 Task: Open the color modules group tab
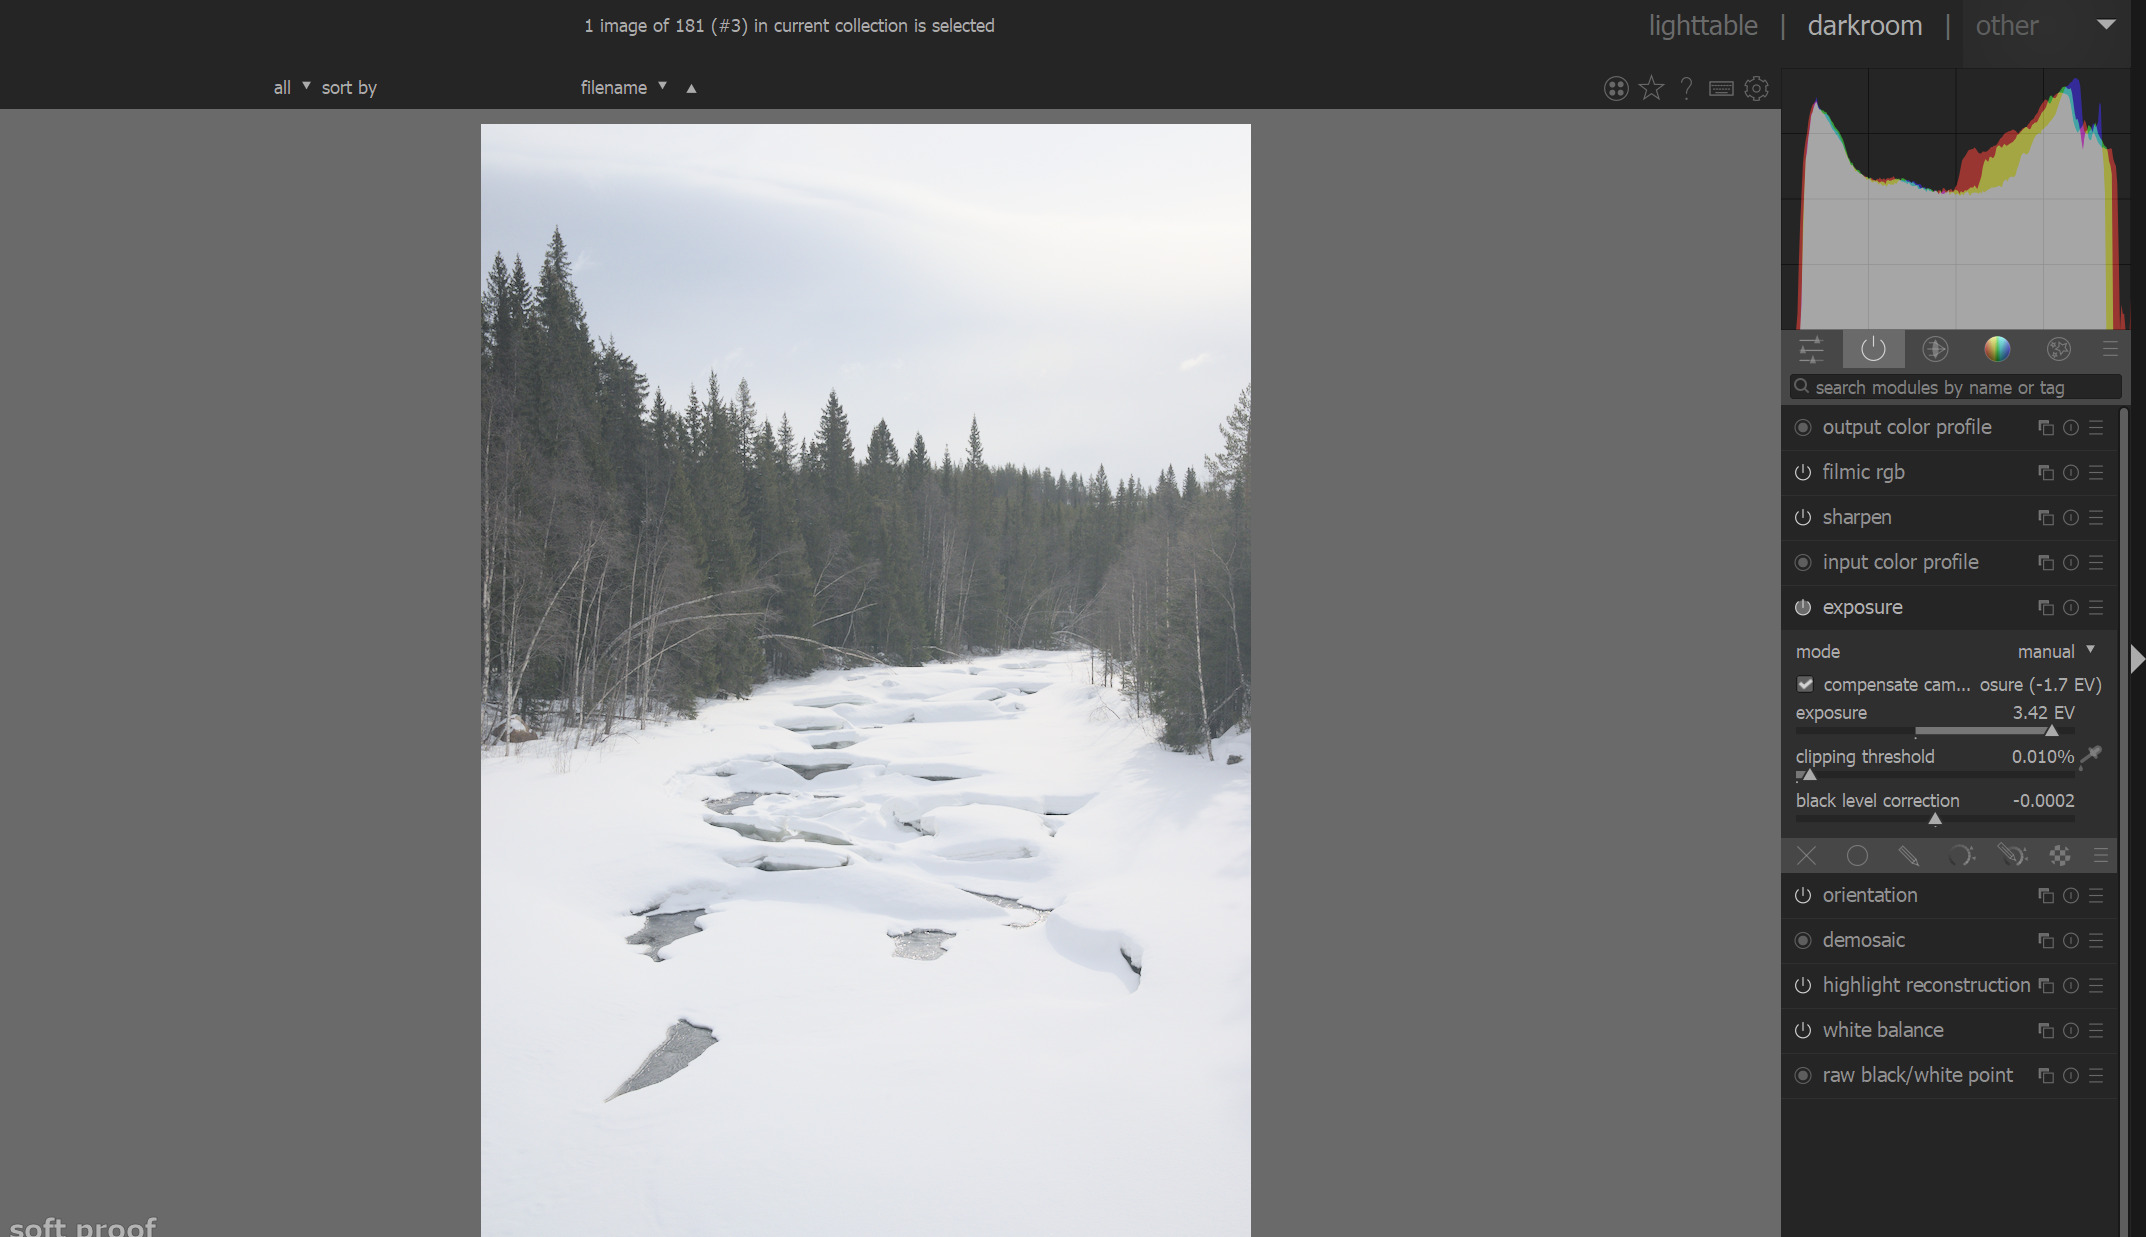[x=1996, y=349]
